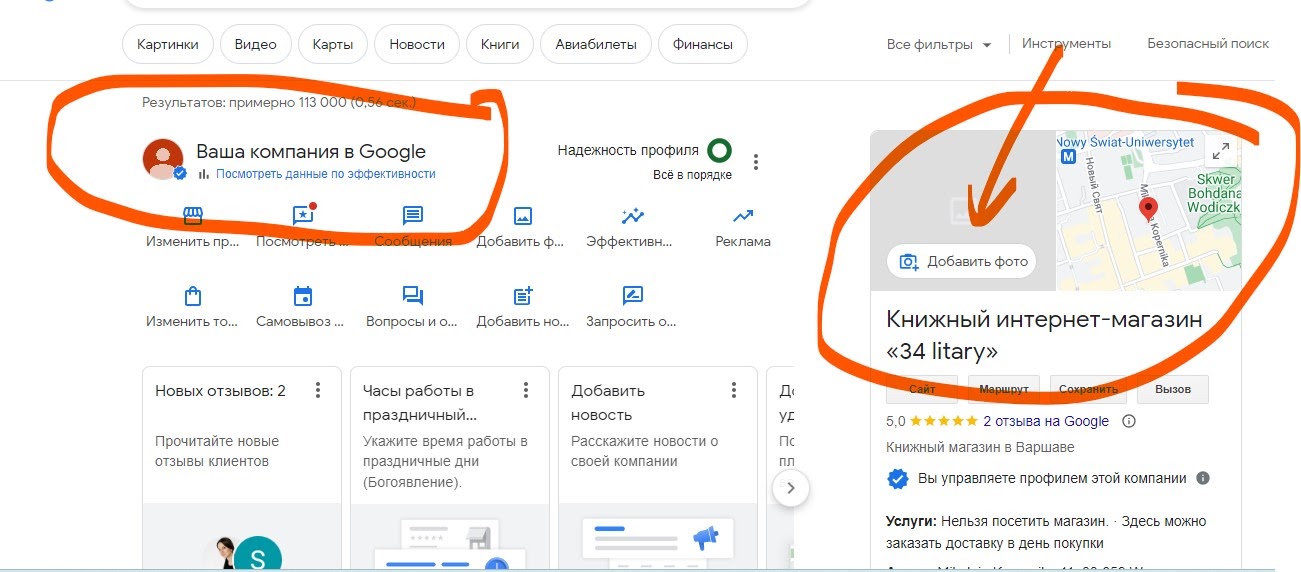Open the Часы работы в праздничный card
Viewport: 1301px width, 572px height.
449,469
